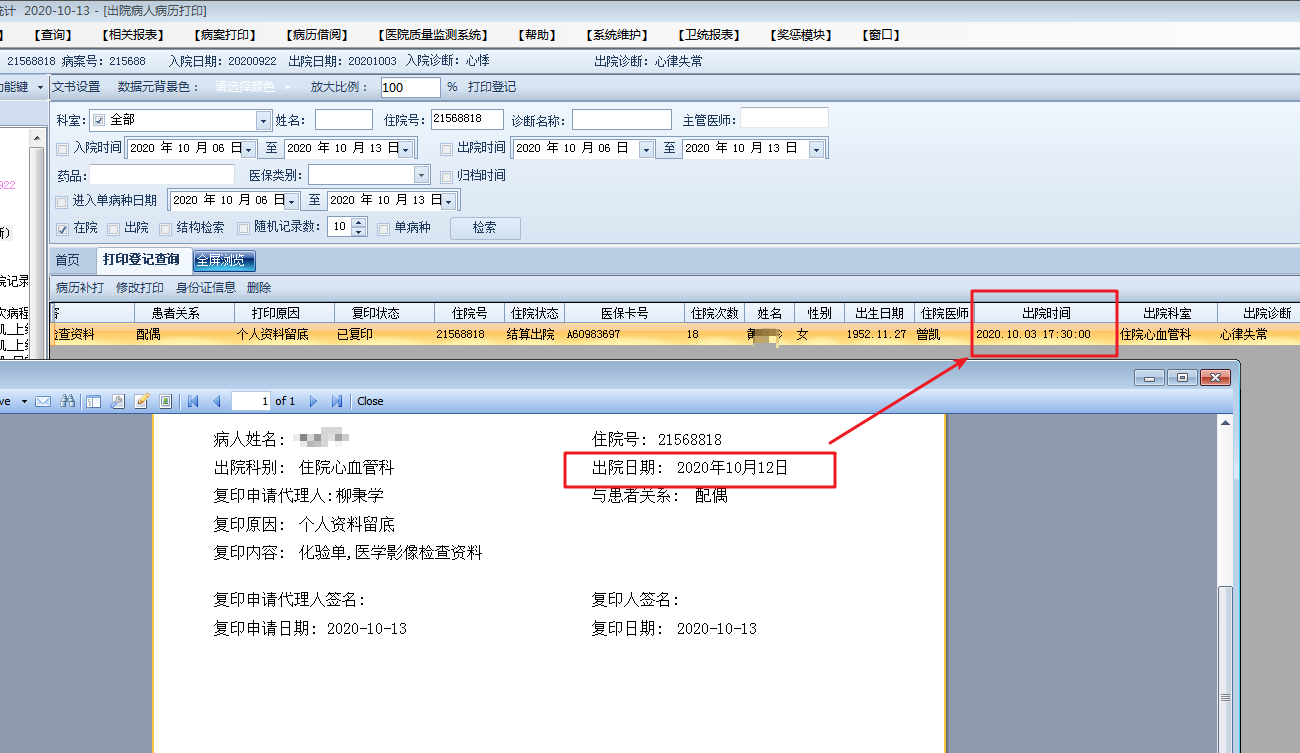Image resolution: width=1300 pixels, height=753 pixels.
Task: Click the 放大比例 zoom percentage field
Action: [410, 87]
